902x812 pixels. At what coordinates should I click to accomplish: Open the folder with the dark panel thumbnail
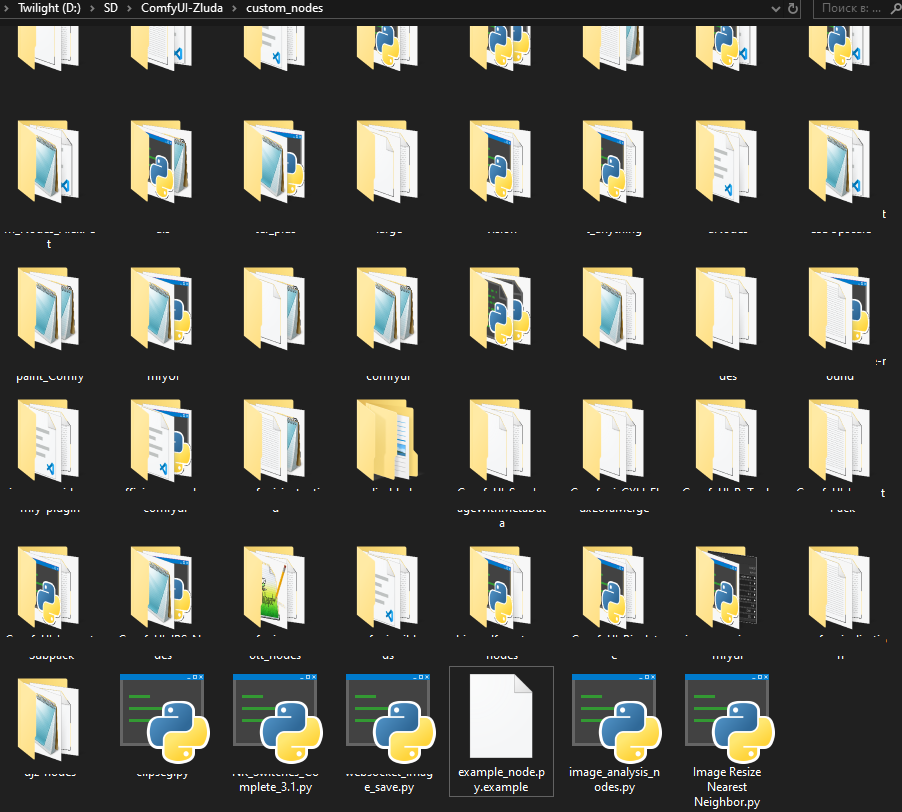point(727,587)
